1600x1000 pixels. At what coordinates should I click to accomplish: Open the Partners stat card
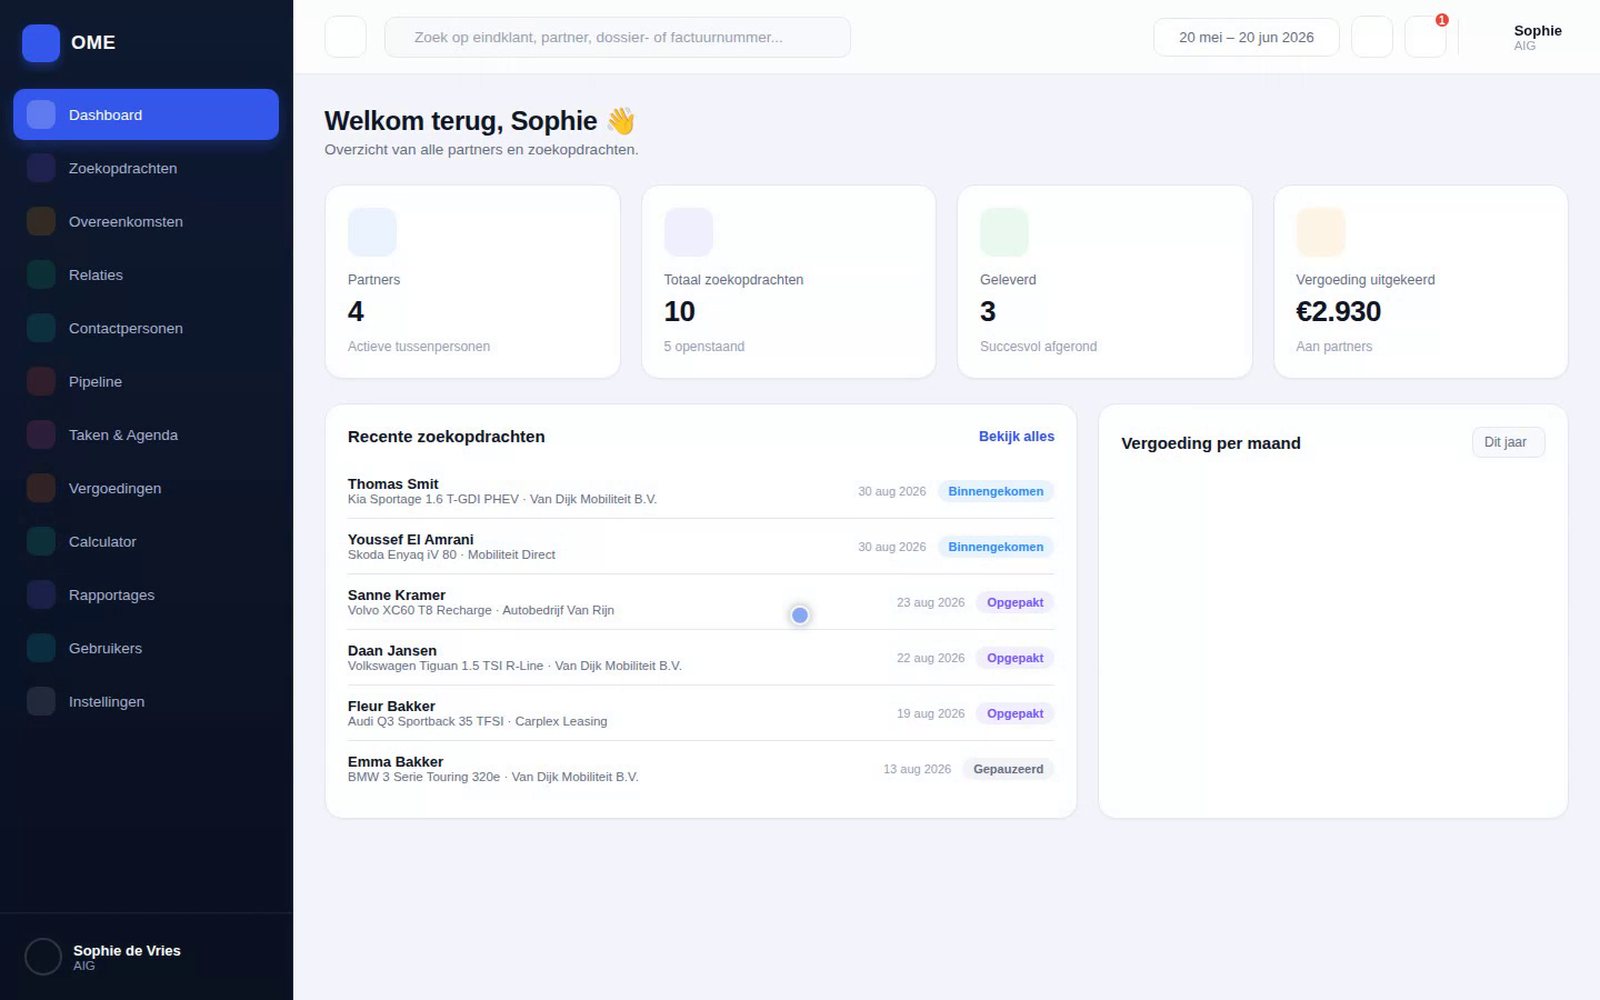(x=472, y=281)
